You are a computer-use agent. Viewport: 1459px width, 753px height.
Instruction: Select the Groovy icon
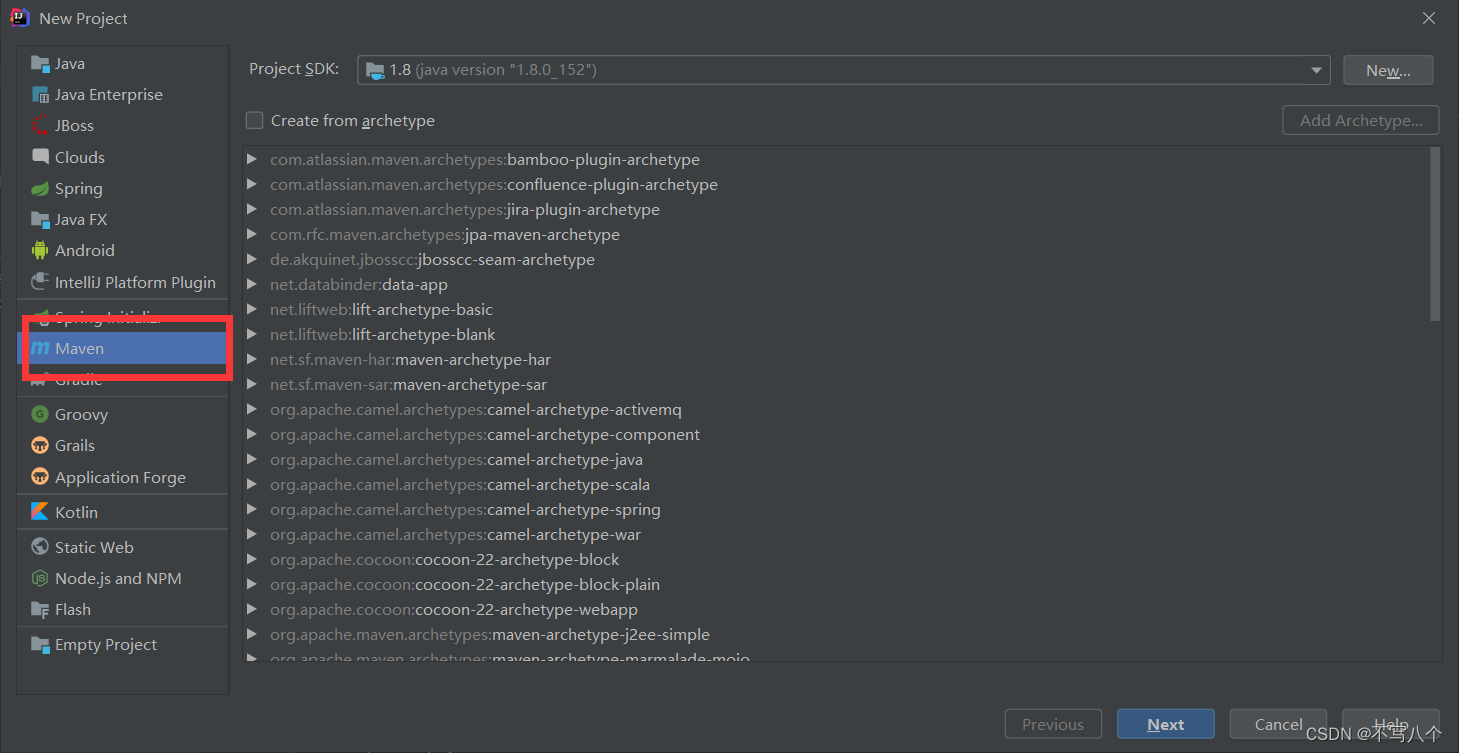(40, 414)
